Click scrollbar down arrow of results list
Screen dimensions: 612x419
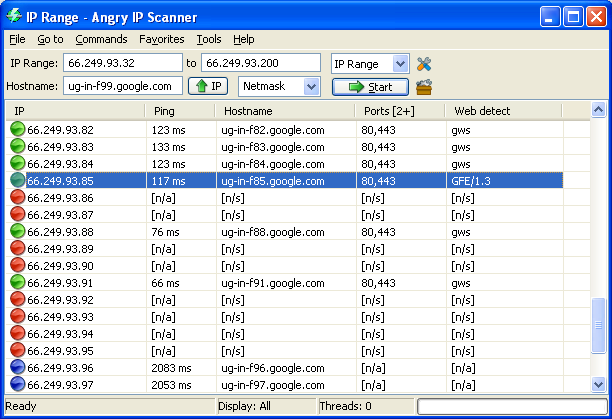click(x=598, y=385)
